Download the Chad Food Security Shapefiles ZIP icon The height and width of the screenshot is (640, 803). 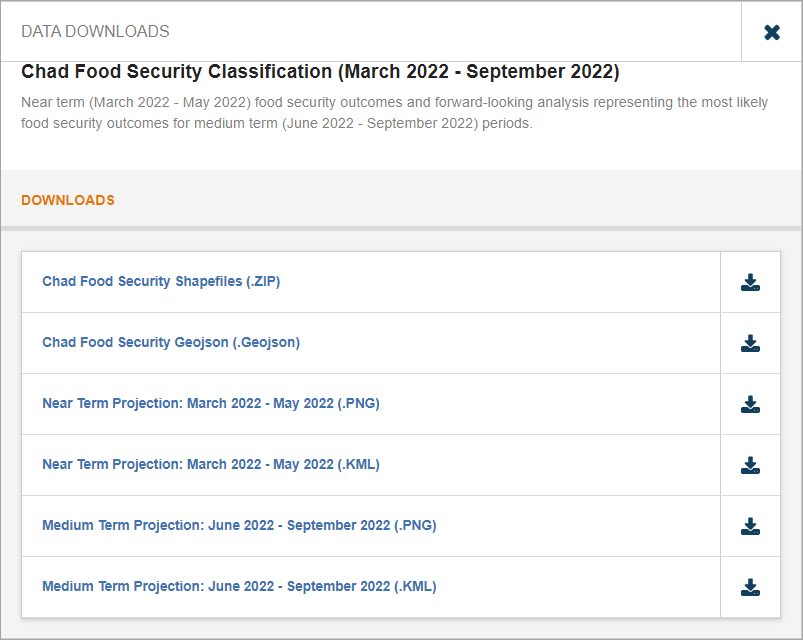750,282
